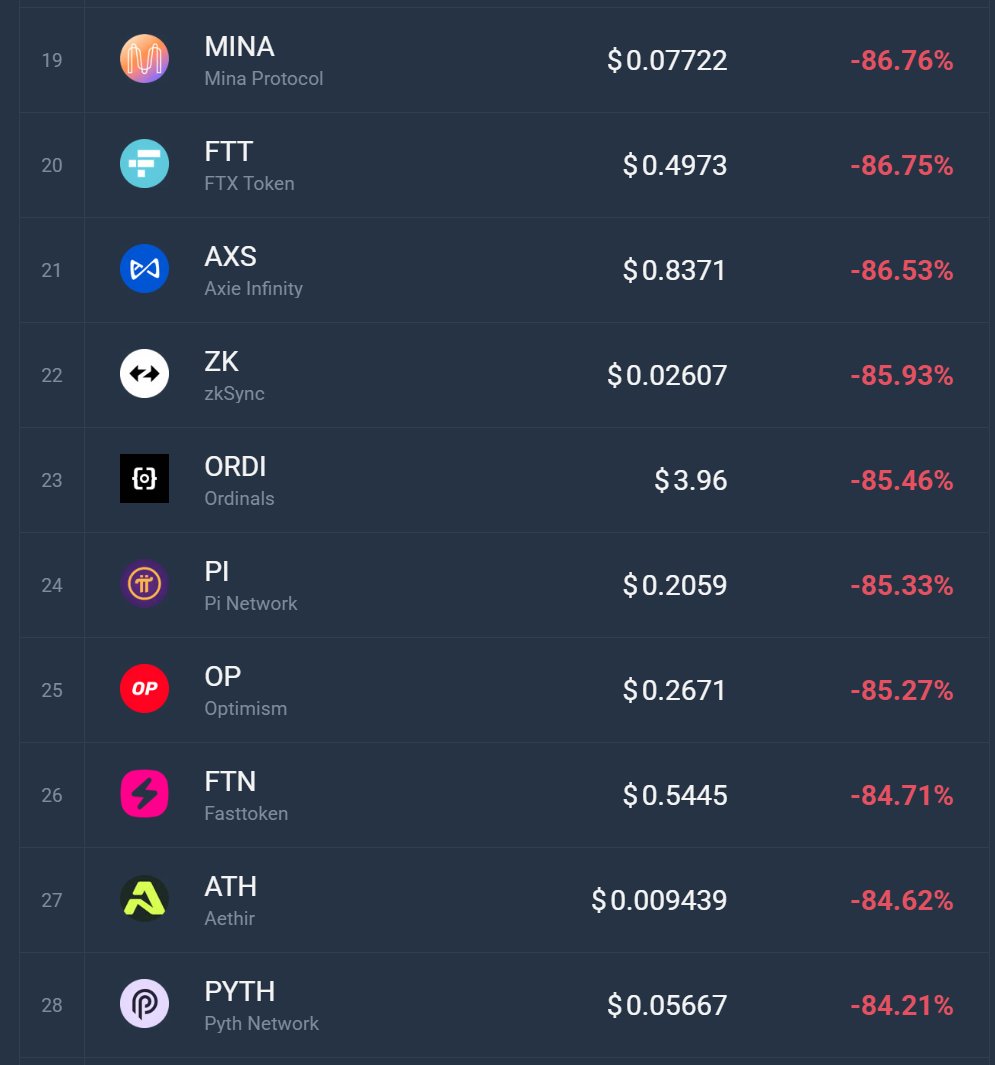Click the zkSync coin logo
This screenshot has width=995, height=1065.
click(144, 374)
